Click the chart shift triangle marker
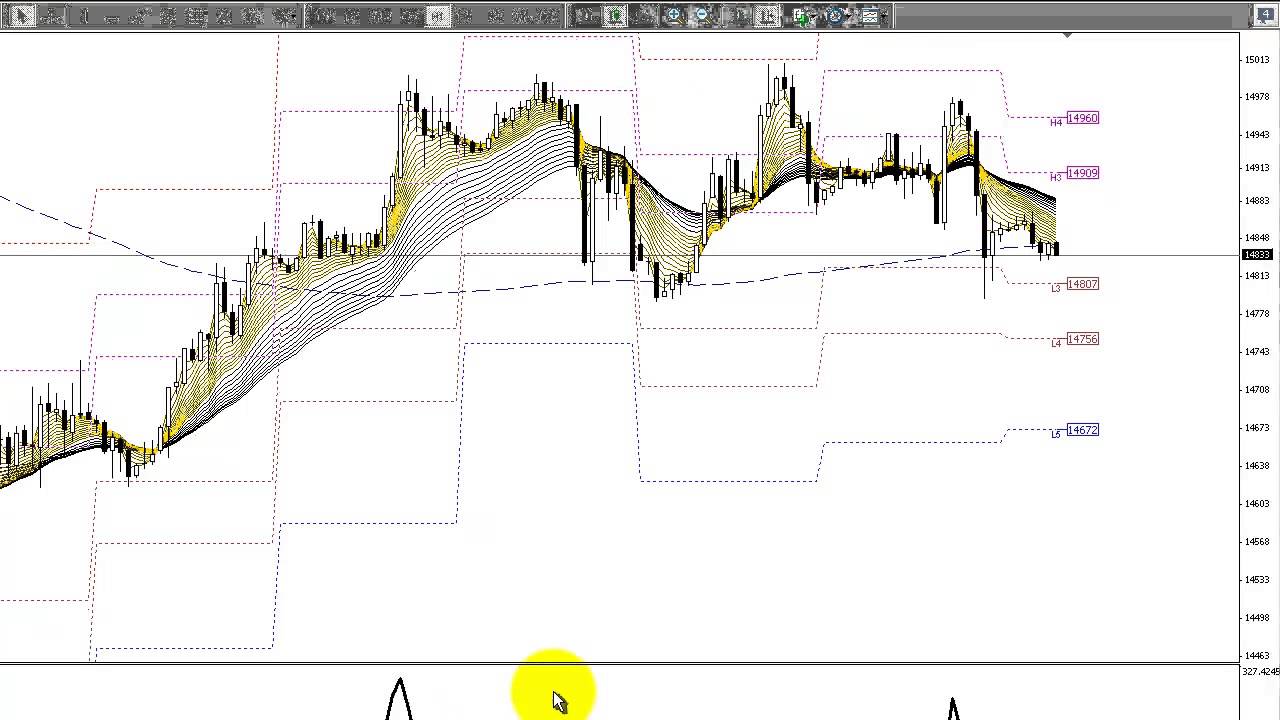The width and height of the screenshot is (1280, 720). click(x=1067, y=36)
